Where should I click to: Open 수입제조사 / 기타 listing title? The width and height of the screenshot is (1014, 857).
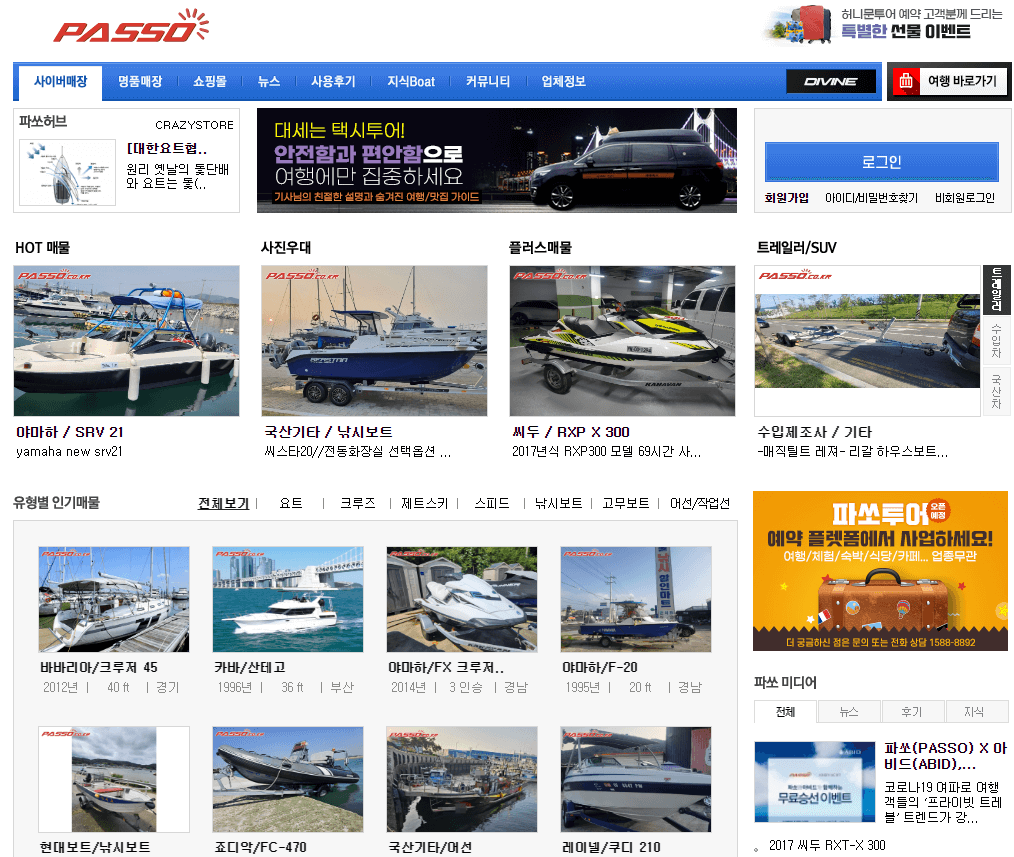pos(814,432)
